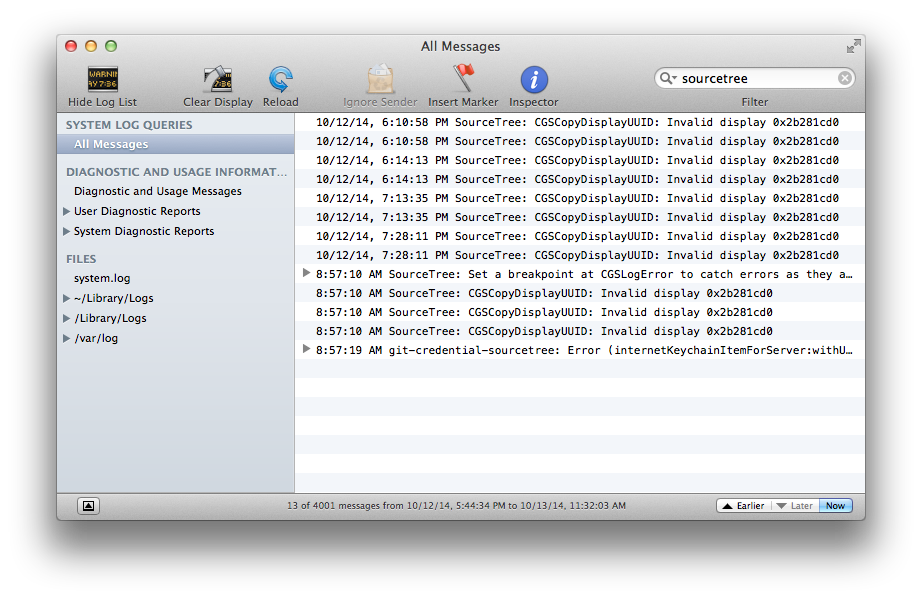Select the first 7:28:11 PM SourceTree message
The height and width of the screenshot is (599, 922).
click(x=579, y=236)
